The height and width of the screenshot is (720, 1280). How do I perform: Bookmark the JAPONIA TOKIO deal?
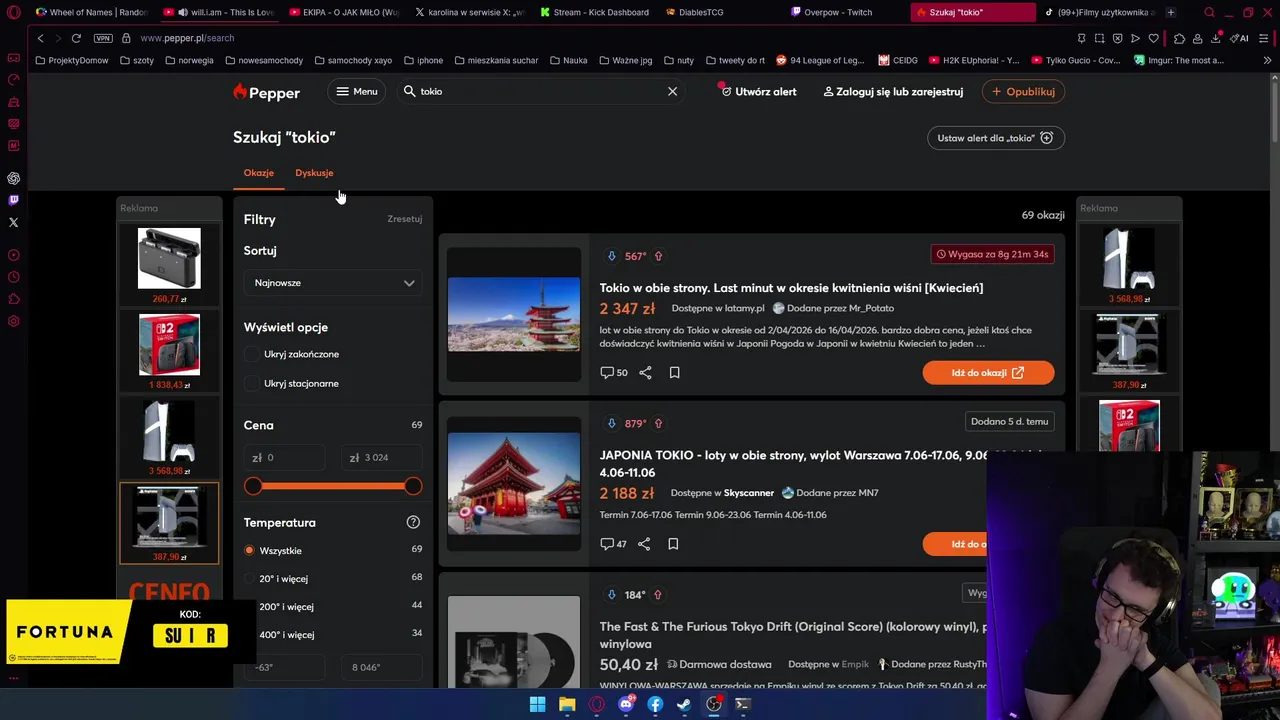(x=673, y=544)
